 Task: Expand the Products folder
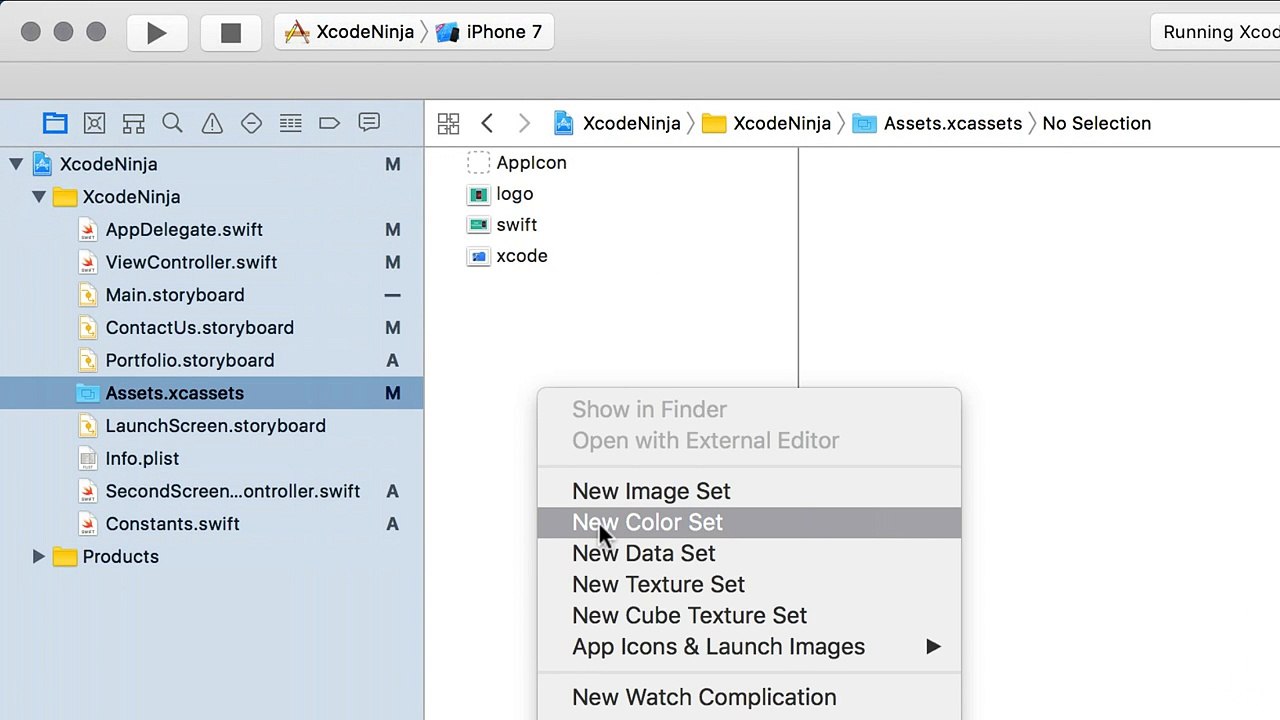(39, 557)
